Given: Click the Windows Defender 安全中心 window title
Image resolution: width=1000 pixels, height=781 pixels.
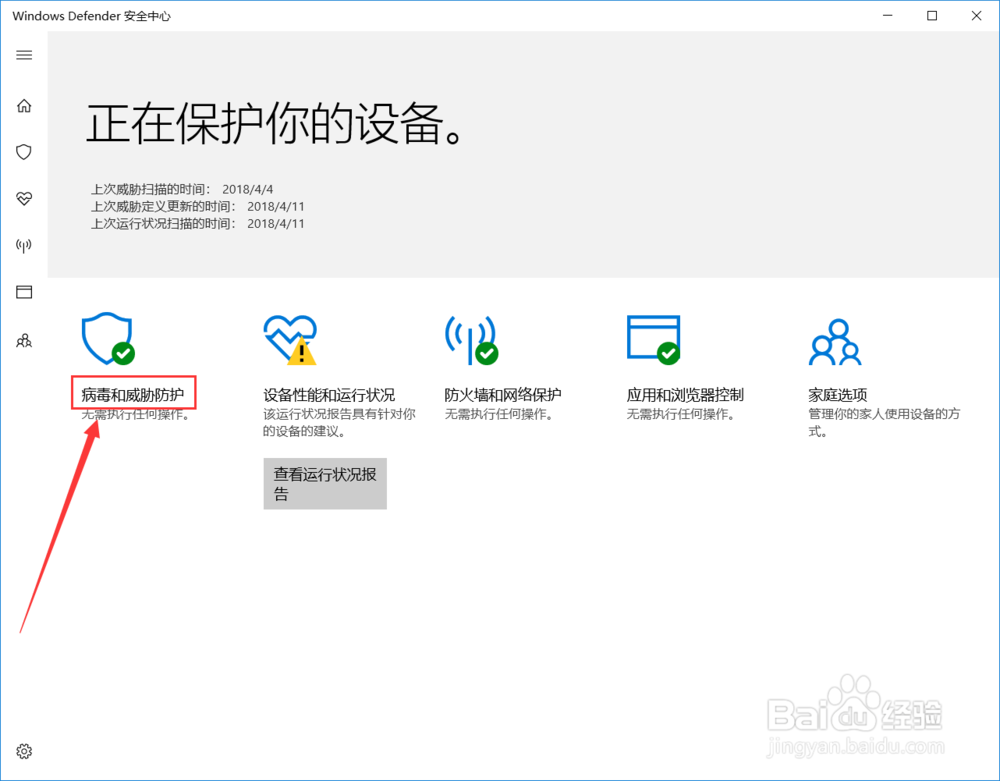Looking at the screenshot, I should tap(92, 16).
